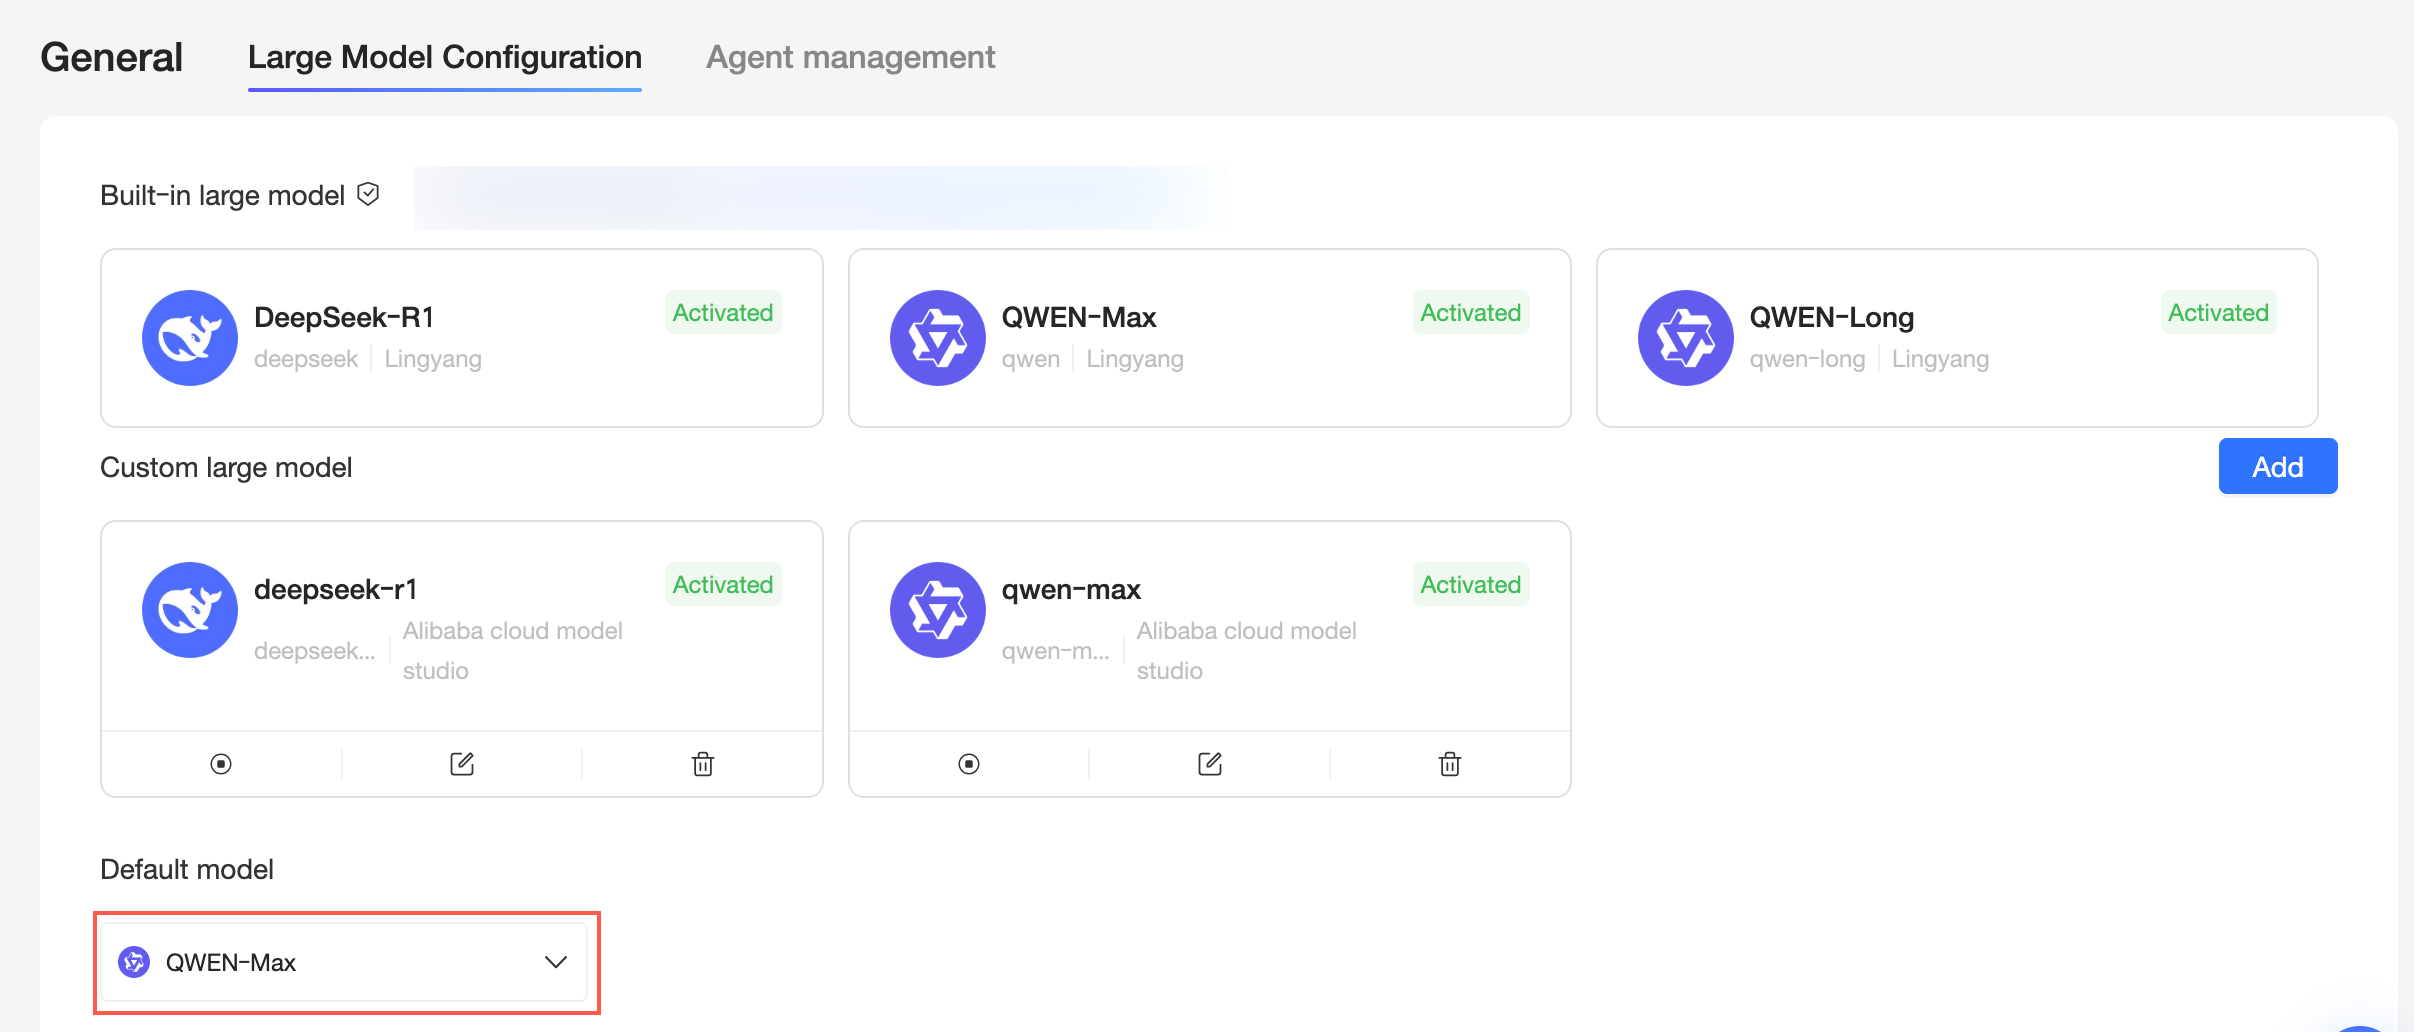Click truncated 'qwen-m...' identifier text

(1056, 651)
